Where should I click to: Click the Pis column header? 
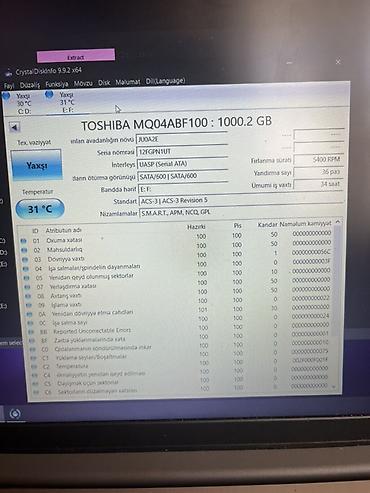(237, 226)
